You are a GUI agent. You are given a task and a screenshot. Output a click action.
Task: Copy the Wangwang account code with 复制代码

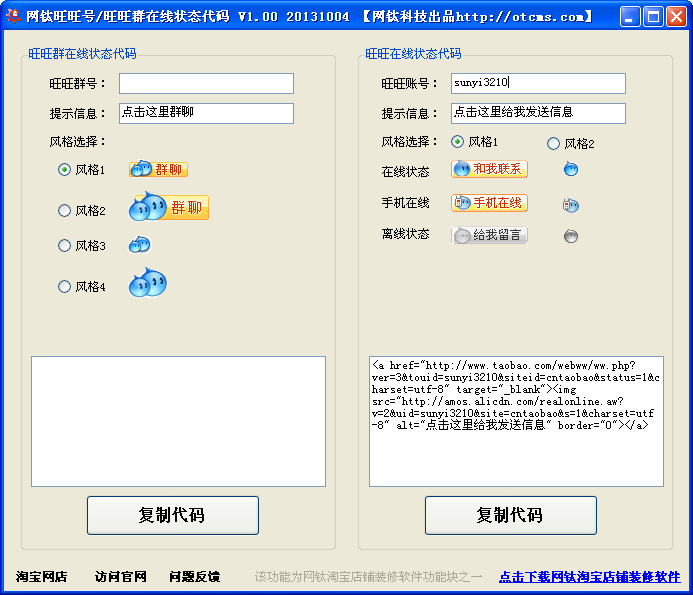click(x=511, y=515)
